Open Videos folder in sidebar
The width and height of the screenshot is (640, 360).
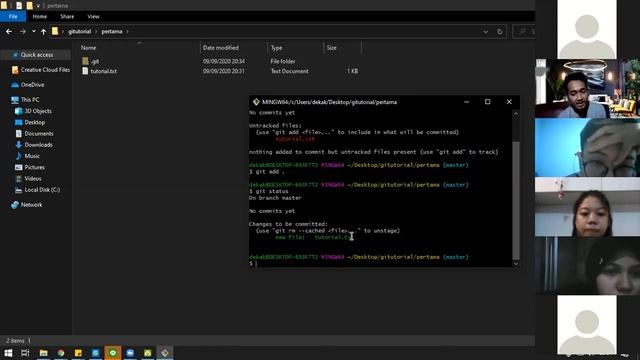(x=32, y=178)
